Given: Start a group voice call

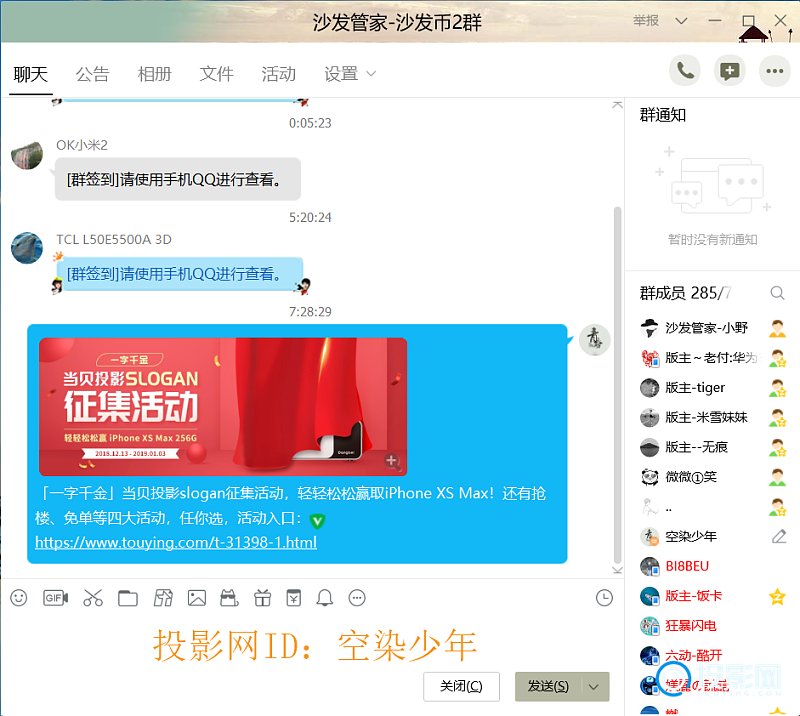Looking at the screenshot, I should [x=685, y=71].
